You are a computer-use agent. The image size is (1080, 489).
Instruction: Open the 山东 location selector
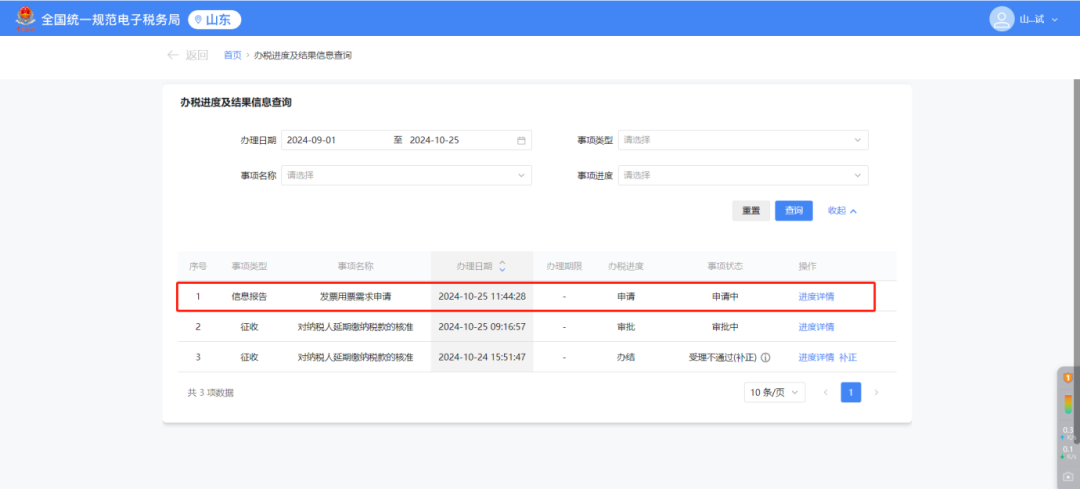[215, 20]
